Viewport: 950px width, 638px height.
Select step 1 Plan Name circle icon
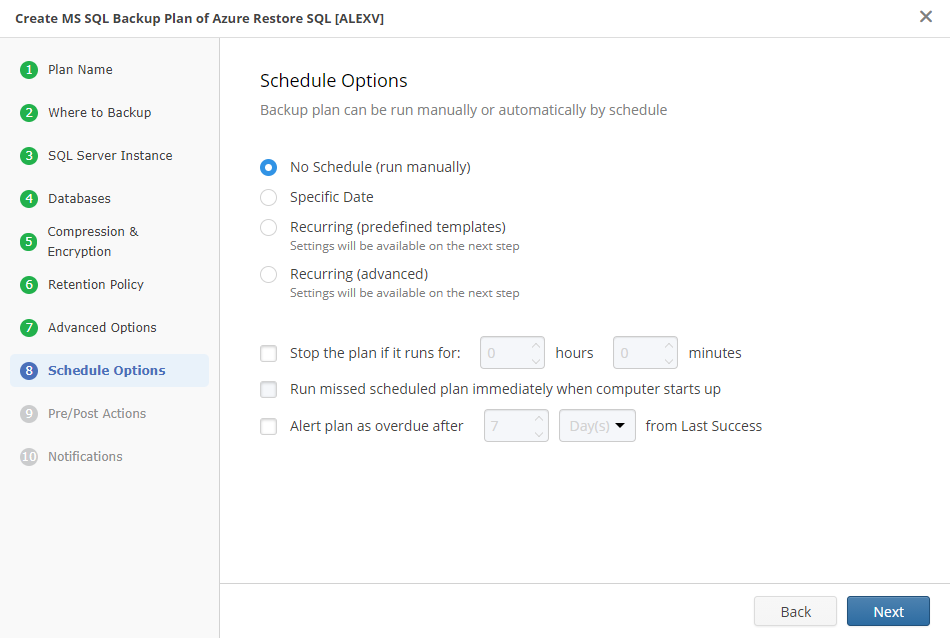[x=27, y=70]
